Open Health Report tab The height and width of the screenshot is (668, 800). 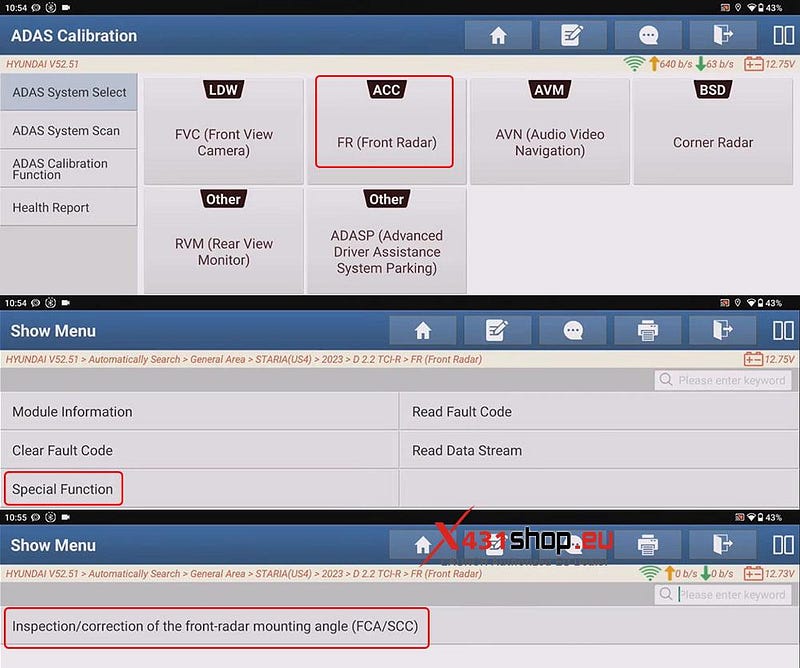tap(69, 207)
